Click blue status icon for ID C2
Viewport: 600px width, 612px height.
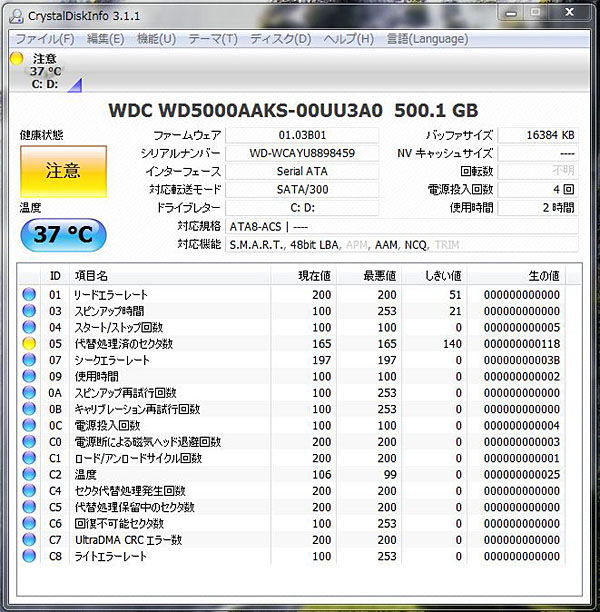[29, 474]
